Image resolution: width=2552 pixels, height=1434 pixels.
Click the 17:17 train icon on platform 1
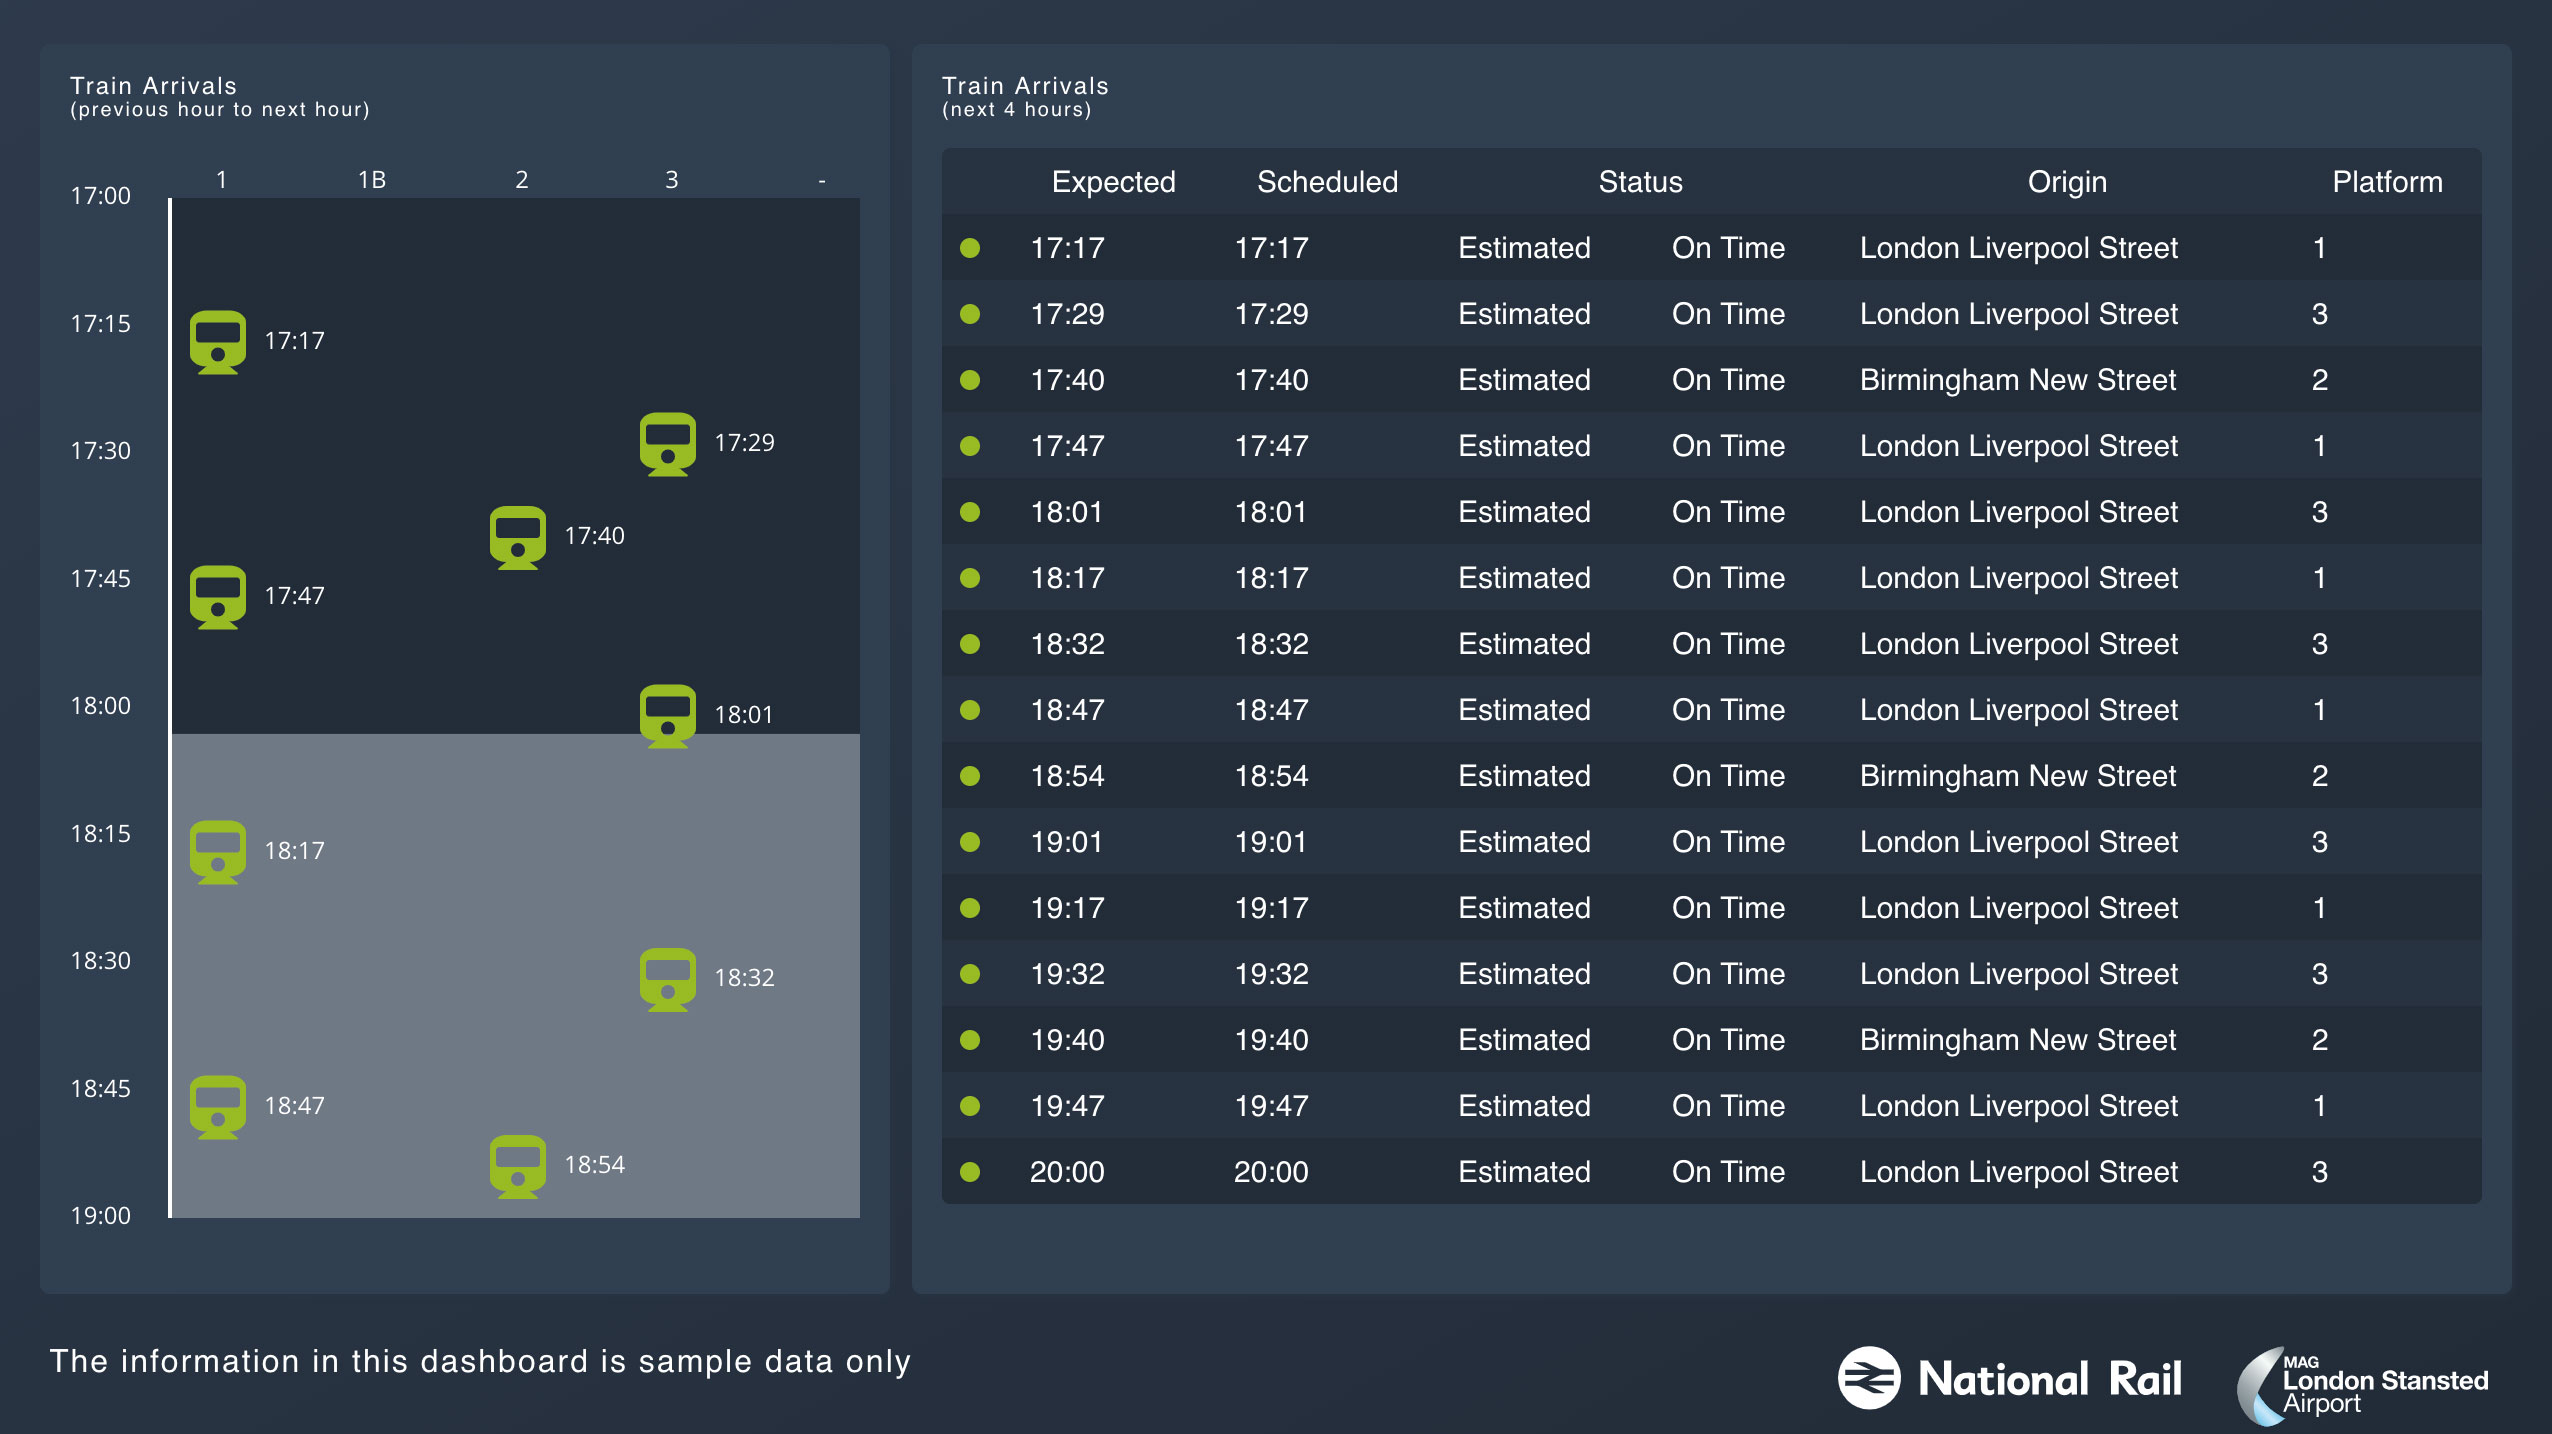point(218,342)
